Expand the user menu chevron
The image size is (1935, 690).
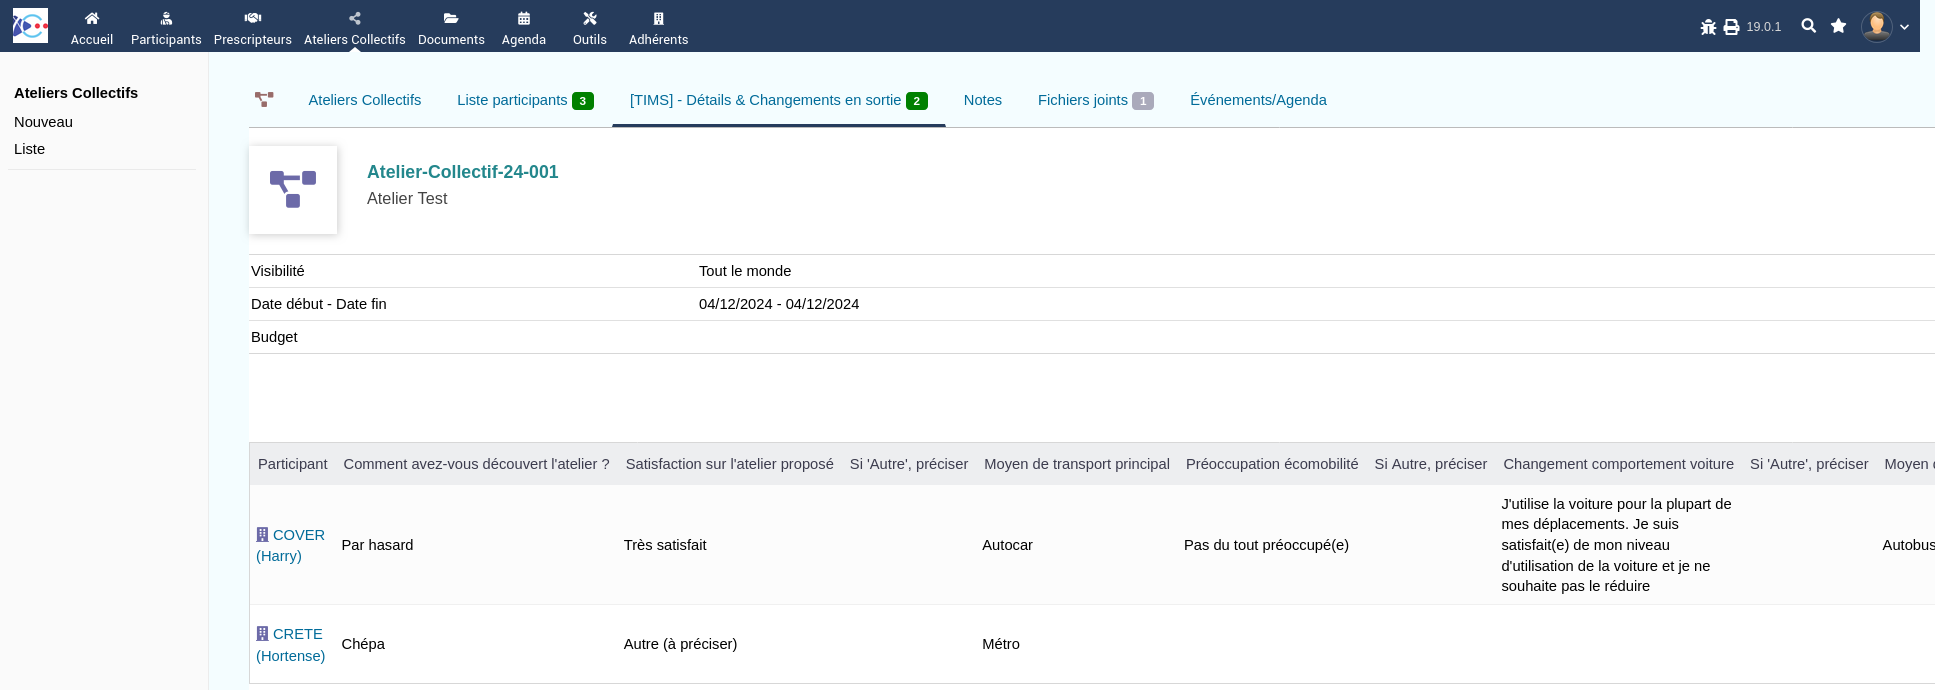[x=1904, y=27]
